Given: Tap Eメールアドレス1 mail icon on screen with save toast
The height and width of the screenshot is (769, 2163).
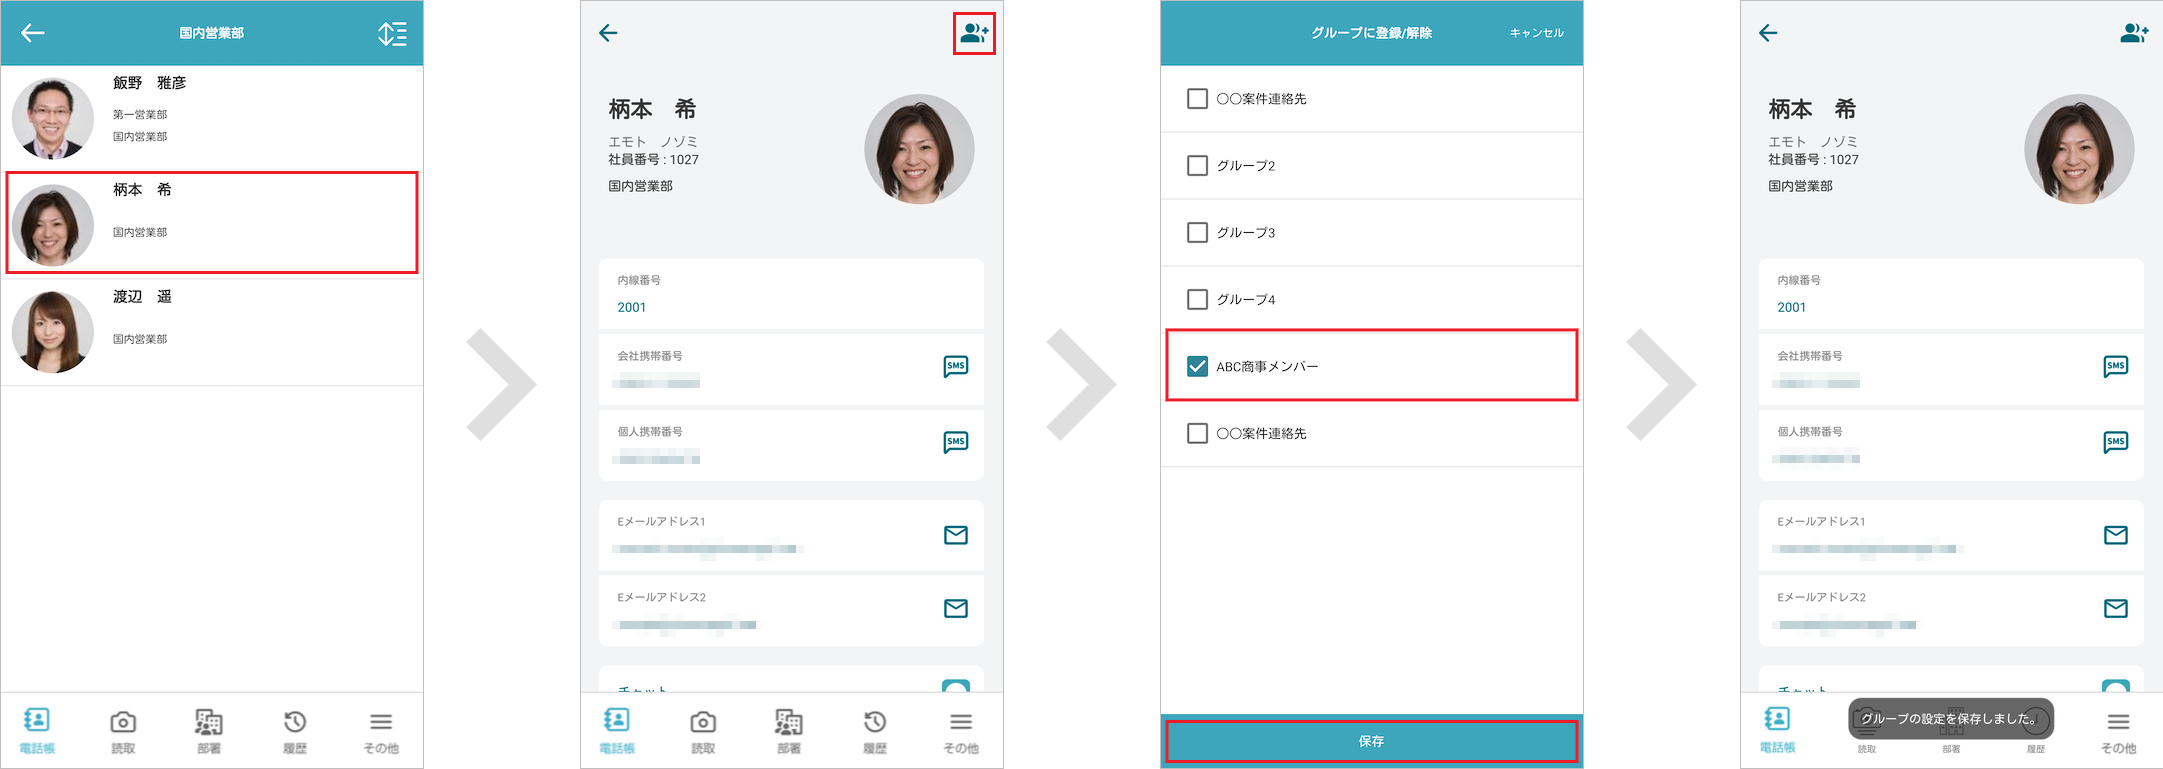Looking at the screenshot, I should [2116, 535].
